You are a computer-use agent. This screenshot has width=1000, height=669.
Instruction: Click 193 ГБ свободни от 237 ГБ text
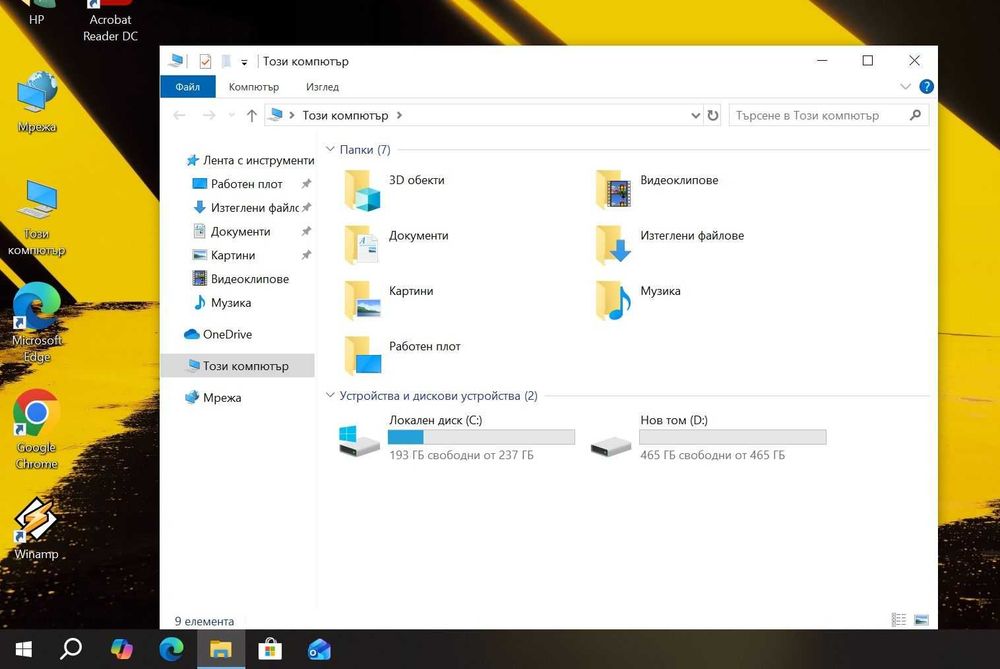point(461,455)
